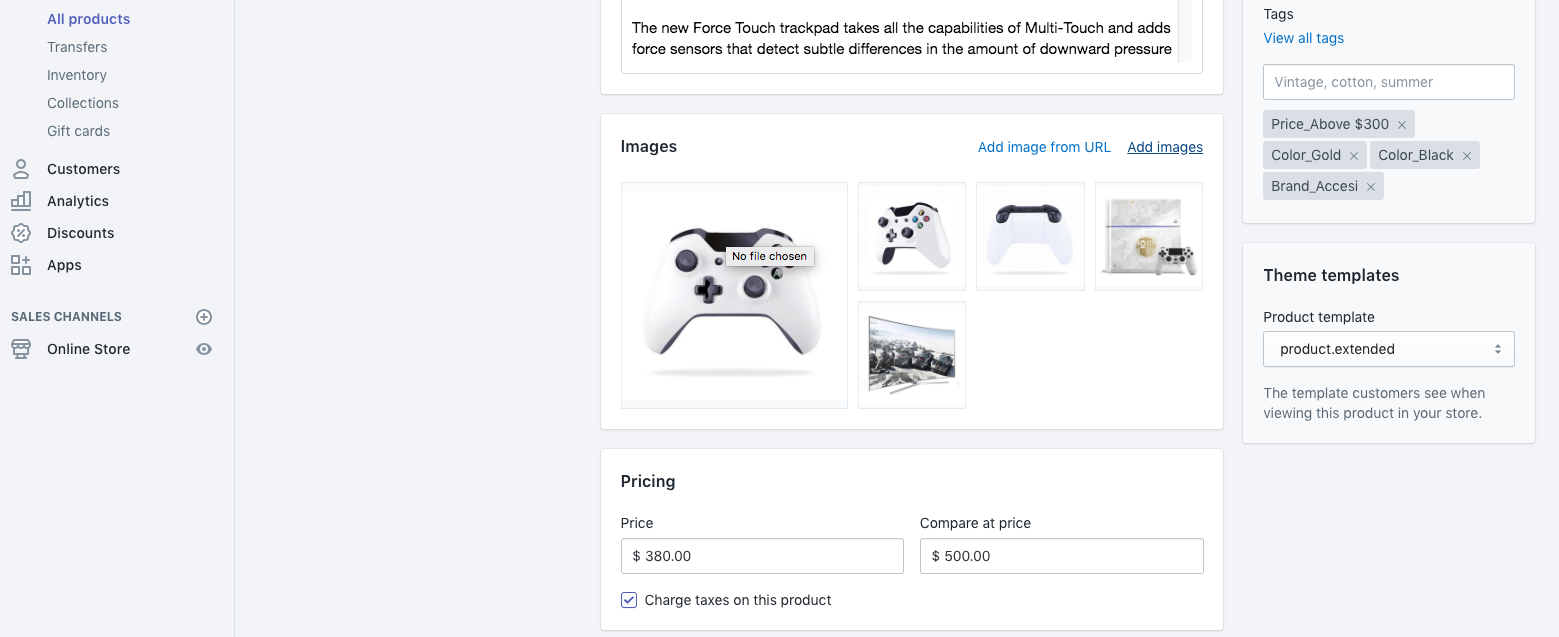
Task: Focus the tags input field
Action: click(x=1389, y=82)
